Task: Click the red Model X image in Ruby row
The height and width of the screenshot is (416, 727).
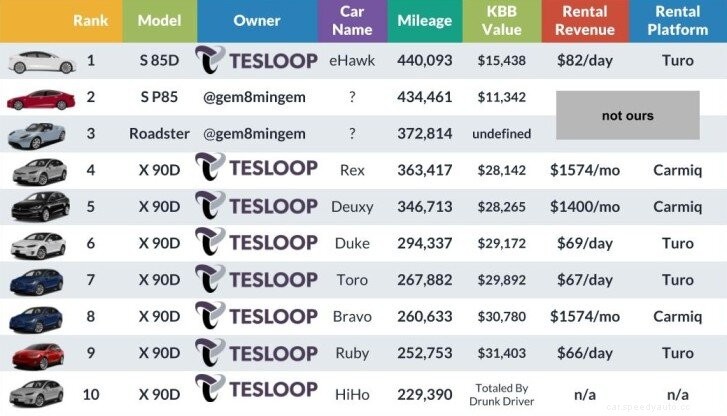Action: (41, 354)
